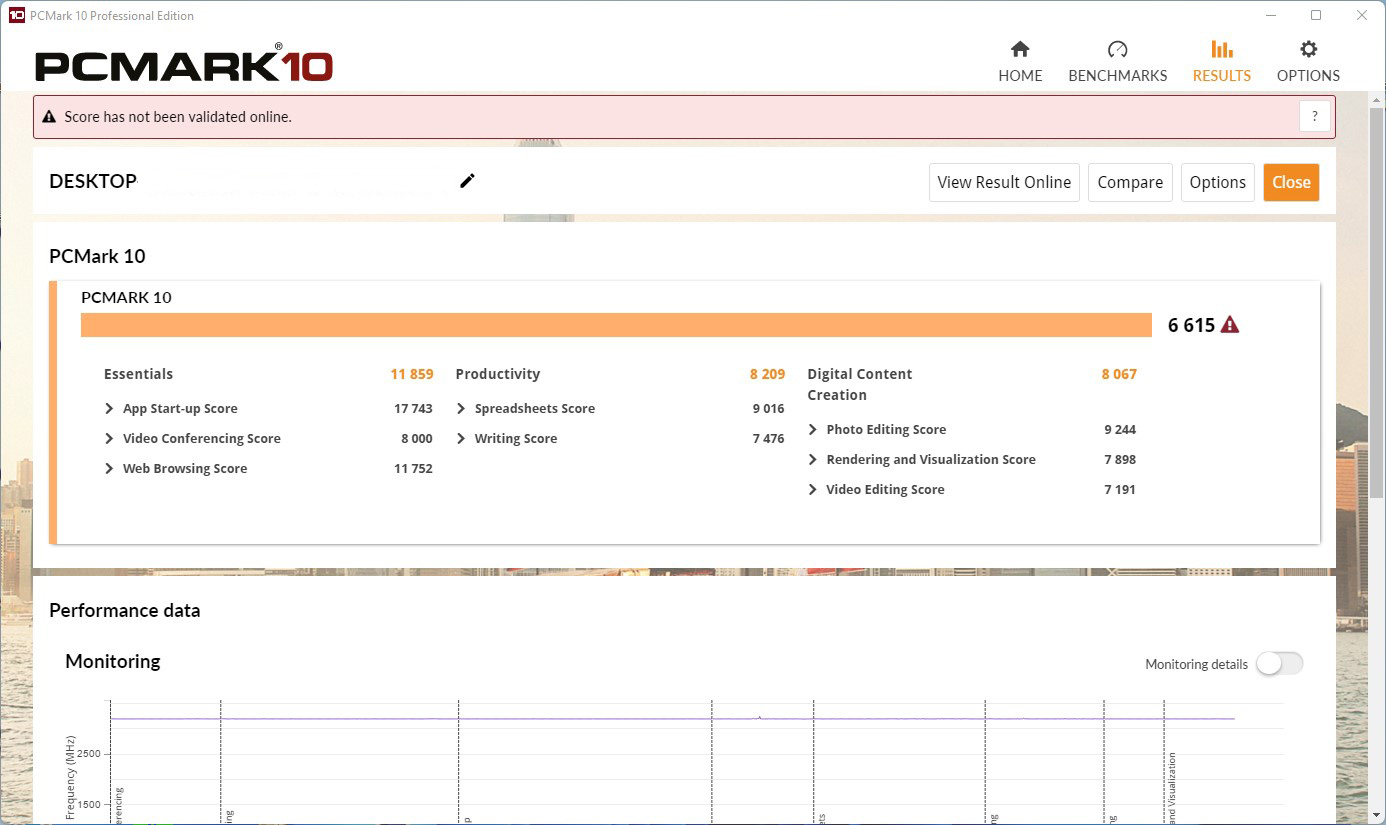Viewport: 1386px width, 825px height.
Task: Click the Photo Editing value 9 244
Action: 1120,429
